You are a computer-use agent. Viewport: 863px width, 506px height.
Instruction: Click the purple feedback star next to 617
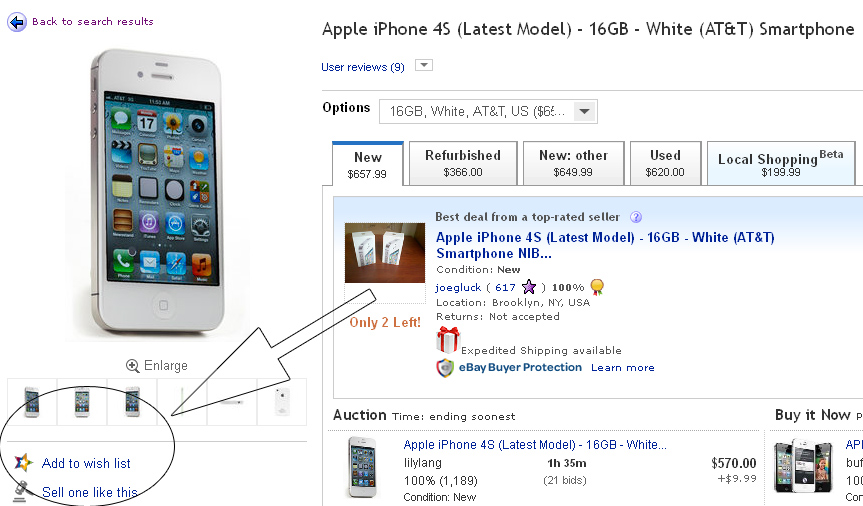click(528, 287)
